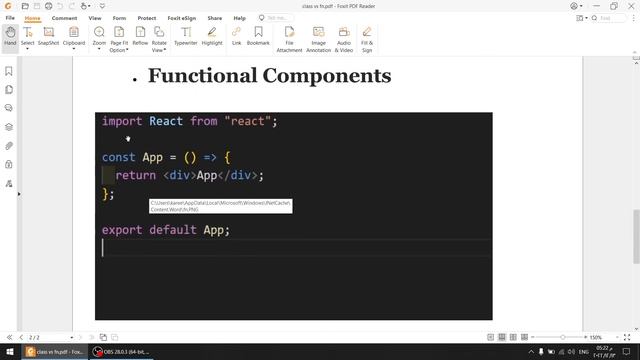The height and width of the screenshot is (360, 640).
Task: Click inside the Find search field
Action: 611,18
